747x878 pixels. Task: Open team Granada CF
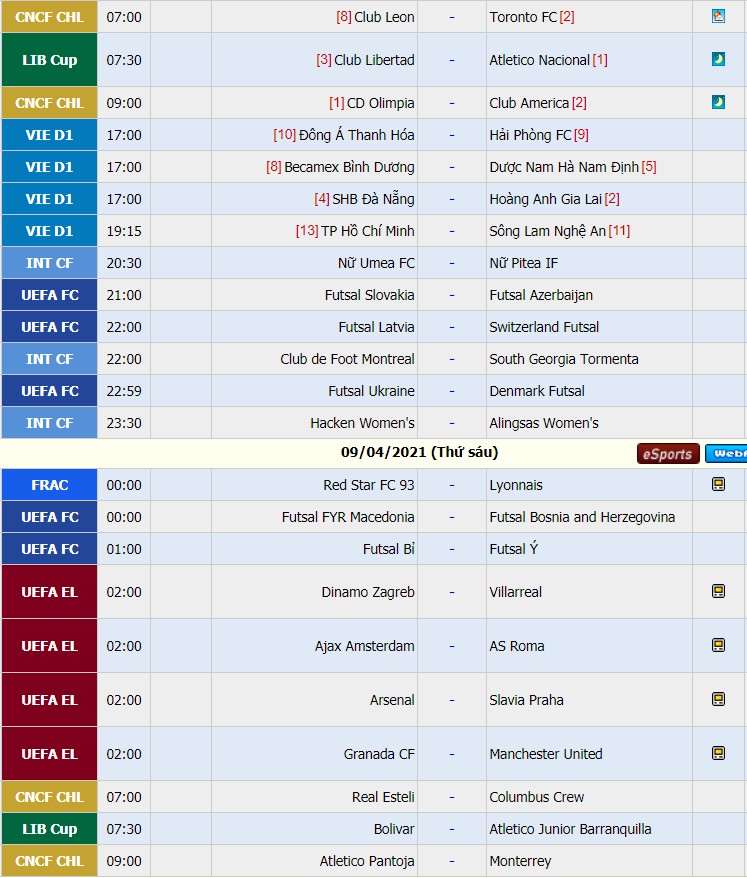379,754
